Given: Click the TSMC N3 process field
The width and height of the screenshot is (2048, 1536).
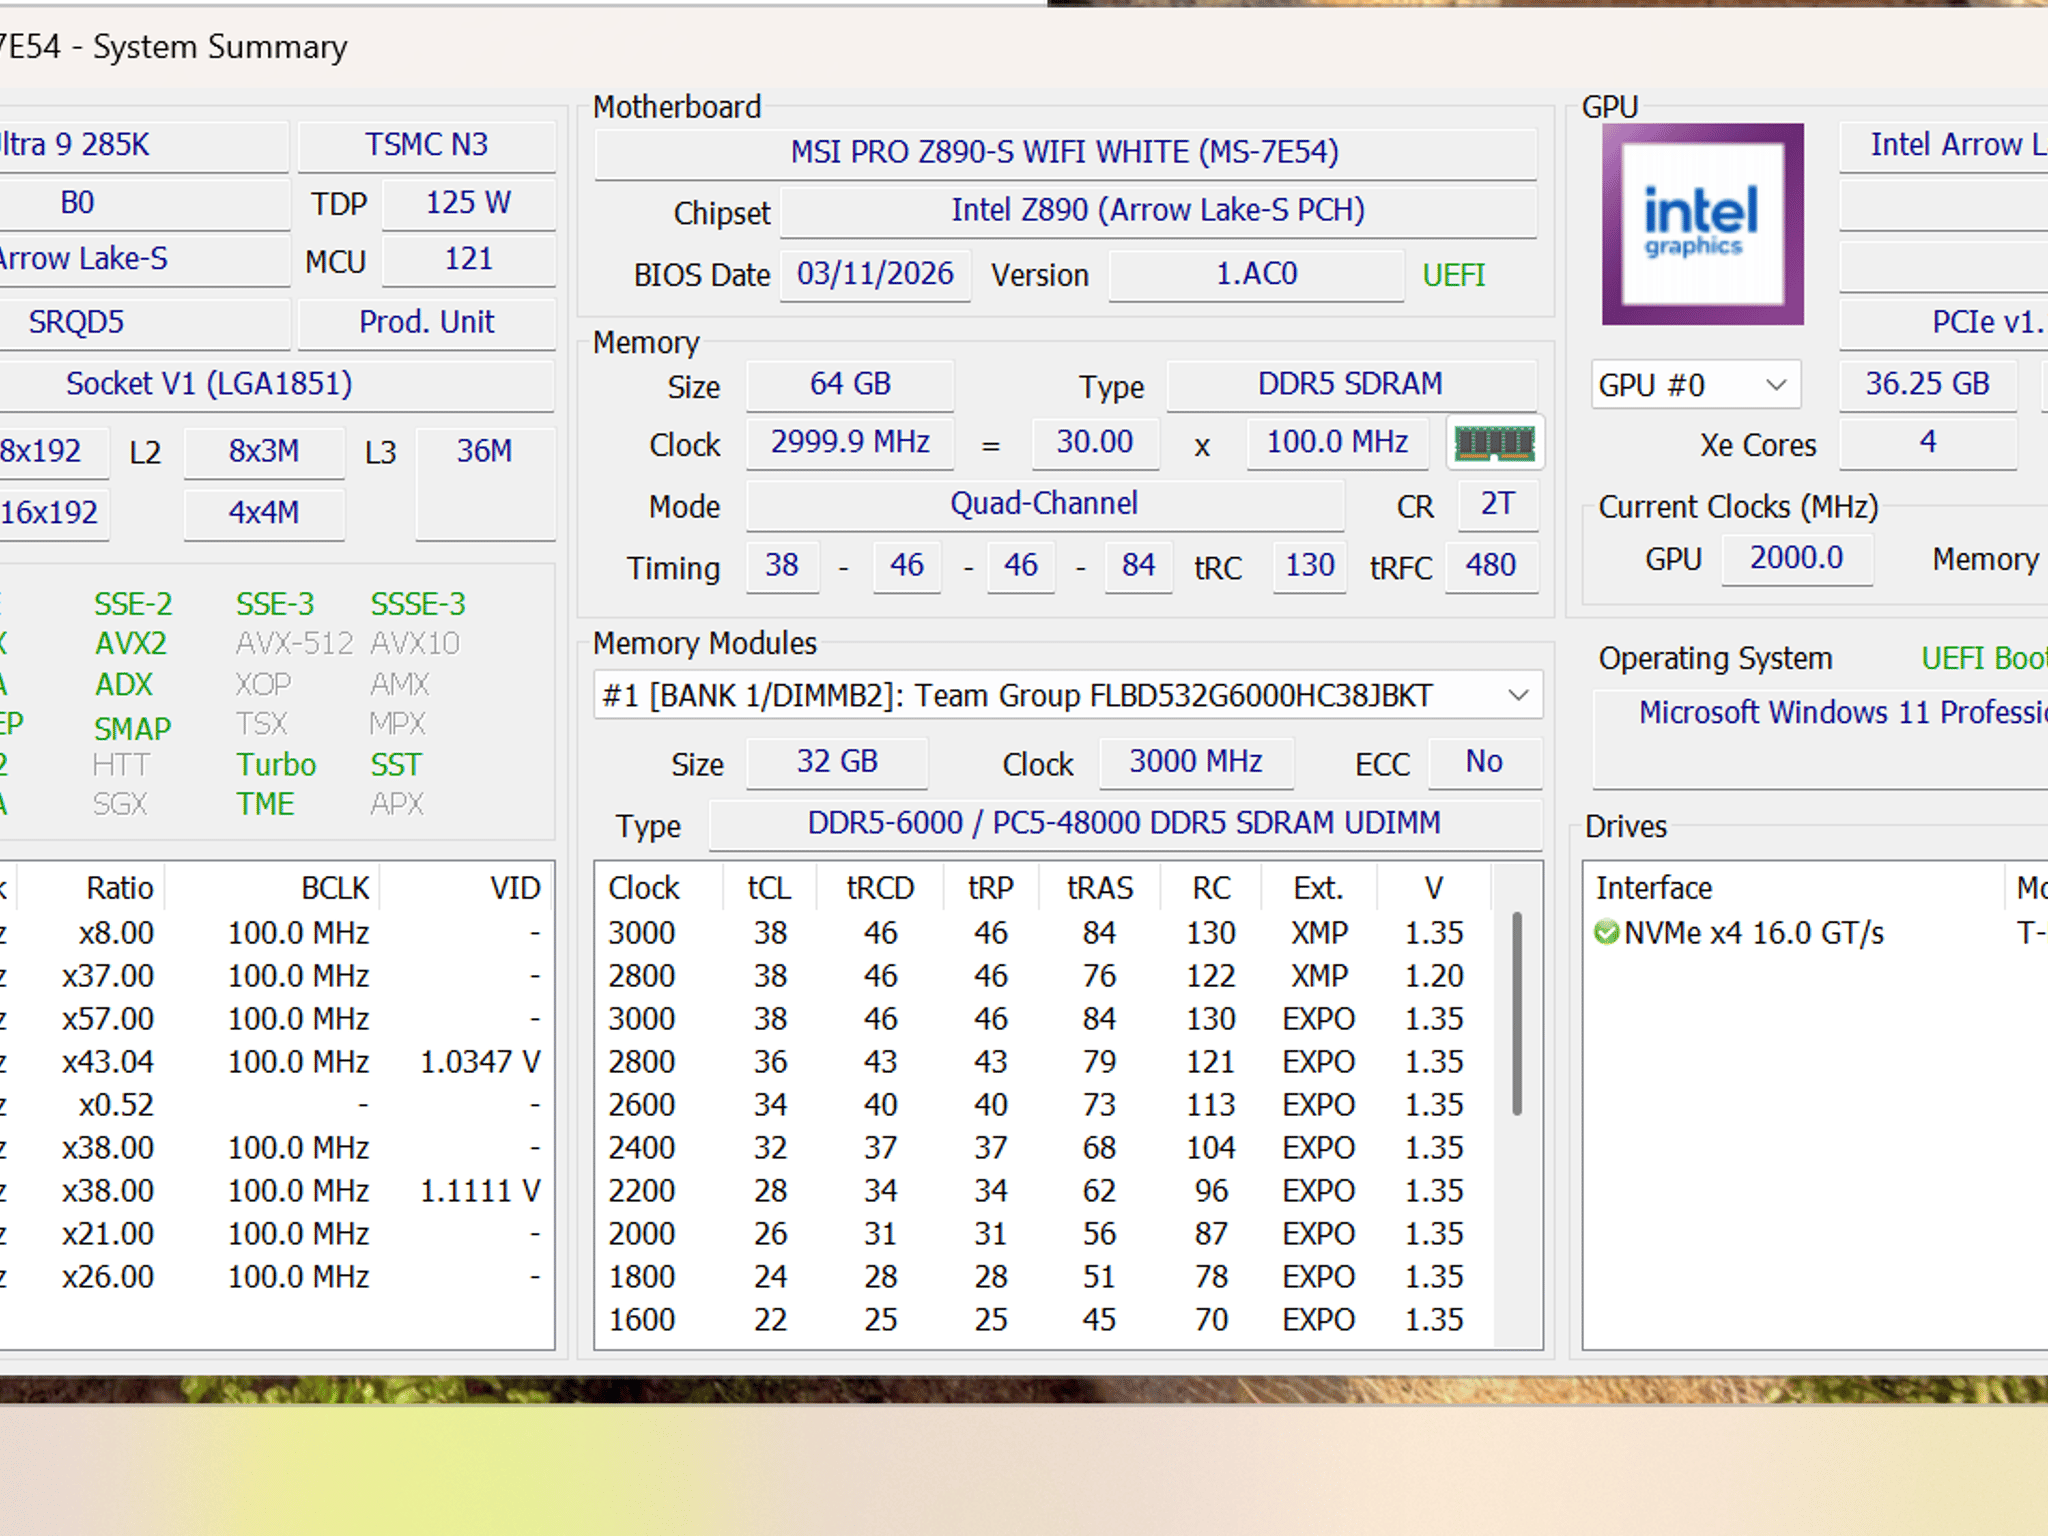Looking at the screenshot, I should pyautogui.click(x=427, y=145).
